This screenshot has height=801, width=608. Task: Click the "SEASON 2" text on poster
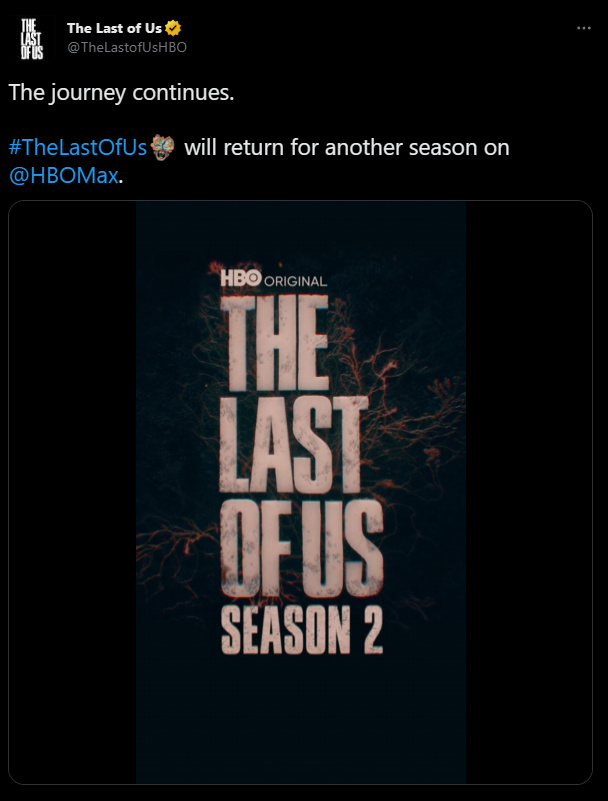coord(300,625)
